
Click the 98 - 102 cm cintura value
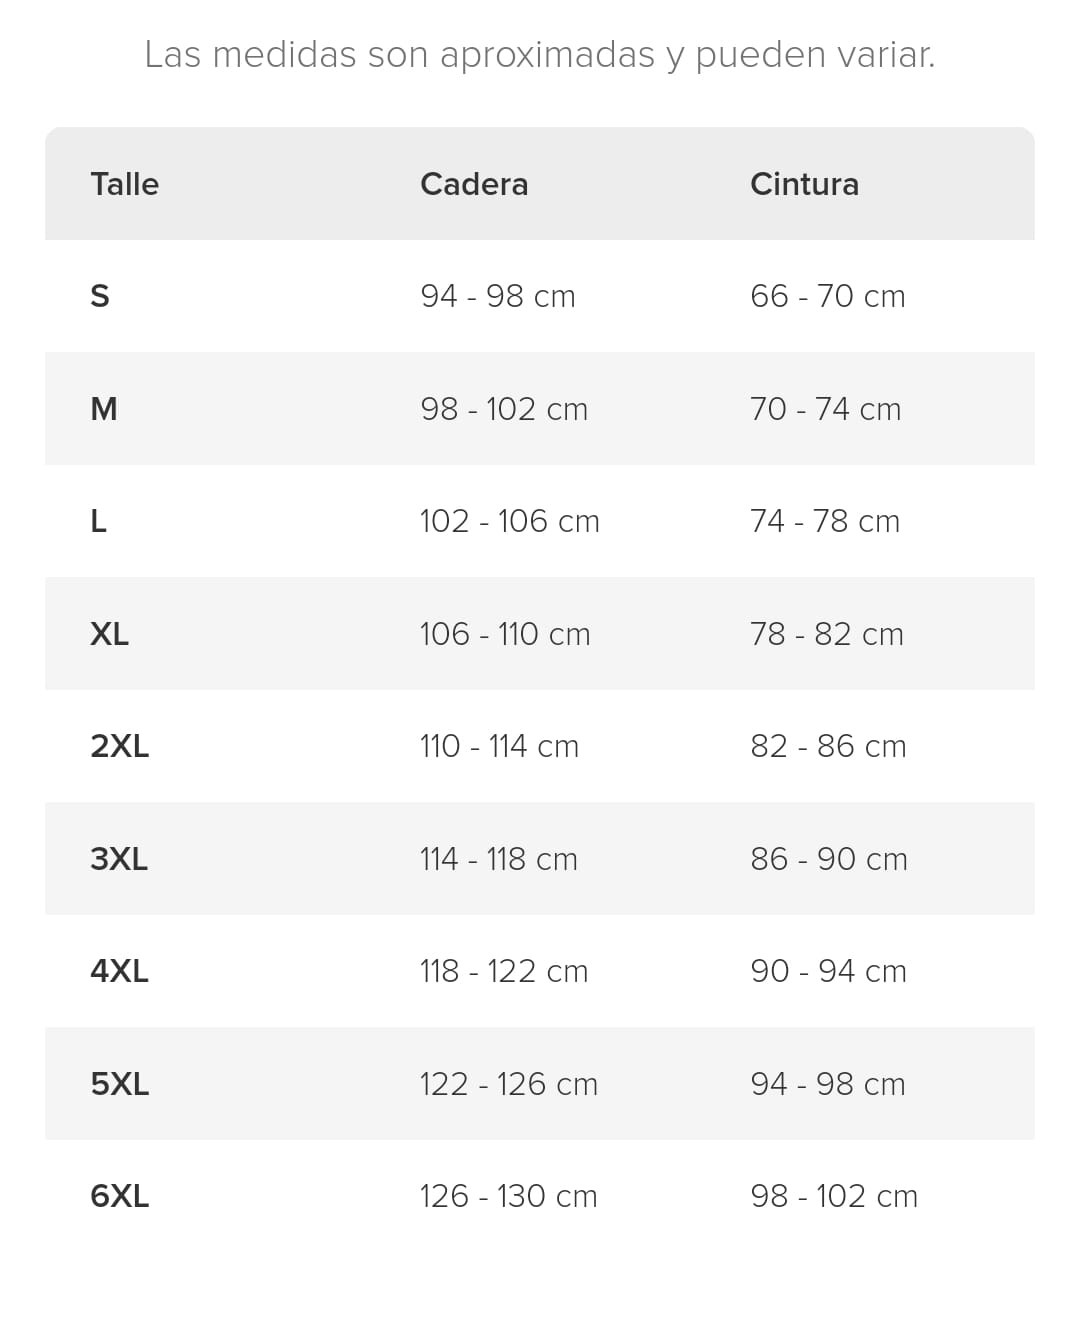[834, 1196]
